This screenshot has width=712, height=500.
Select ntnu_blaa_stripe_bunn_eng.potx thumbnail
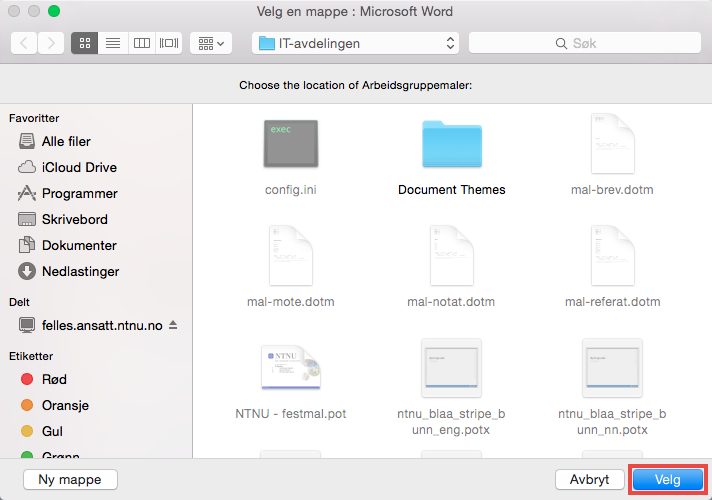(451, 367)
